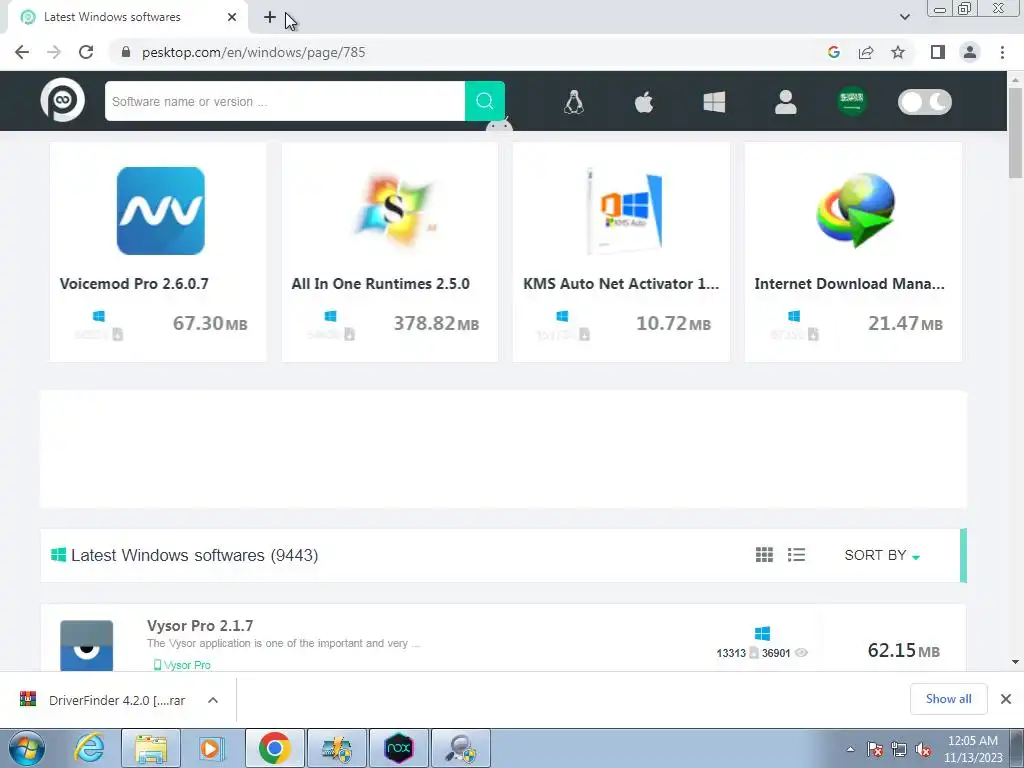Switch language via the green flag icon
Screen dimensions: 1024x768
(x=852, y=101)
